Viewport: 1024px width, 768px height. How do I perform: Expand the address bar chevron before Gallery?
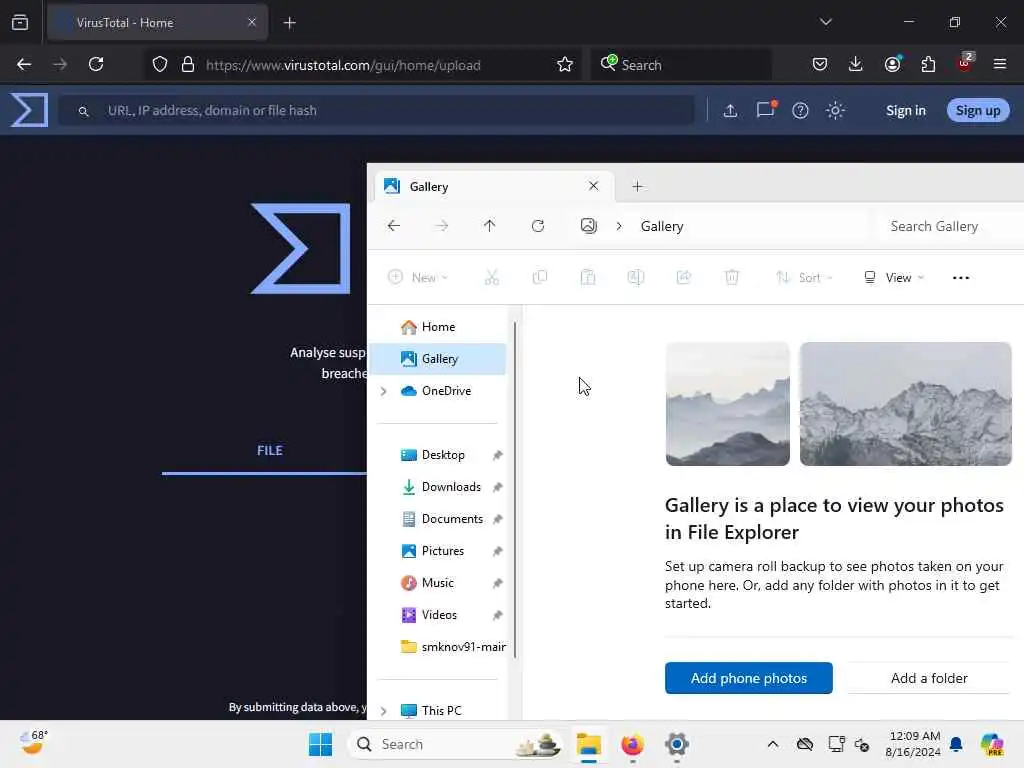[x=619, y=226]
